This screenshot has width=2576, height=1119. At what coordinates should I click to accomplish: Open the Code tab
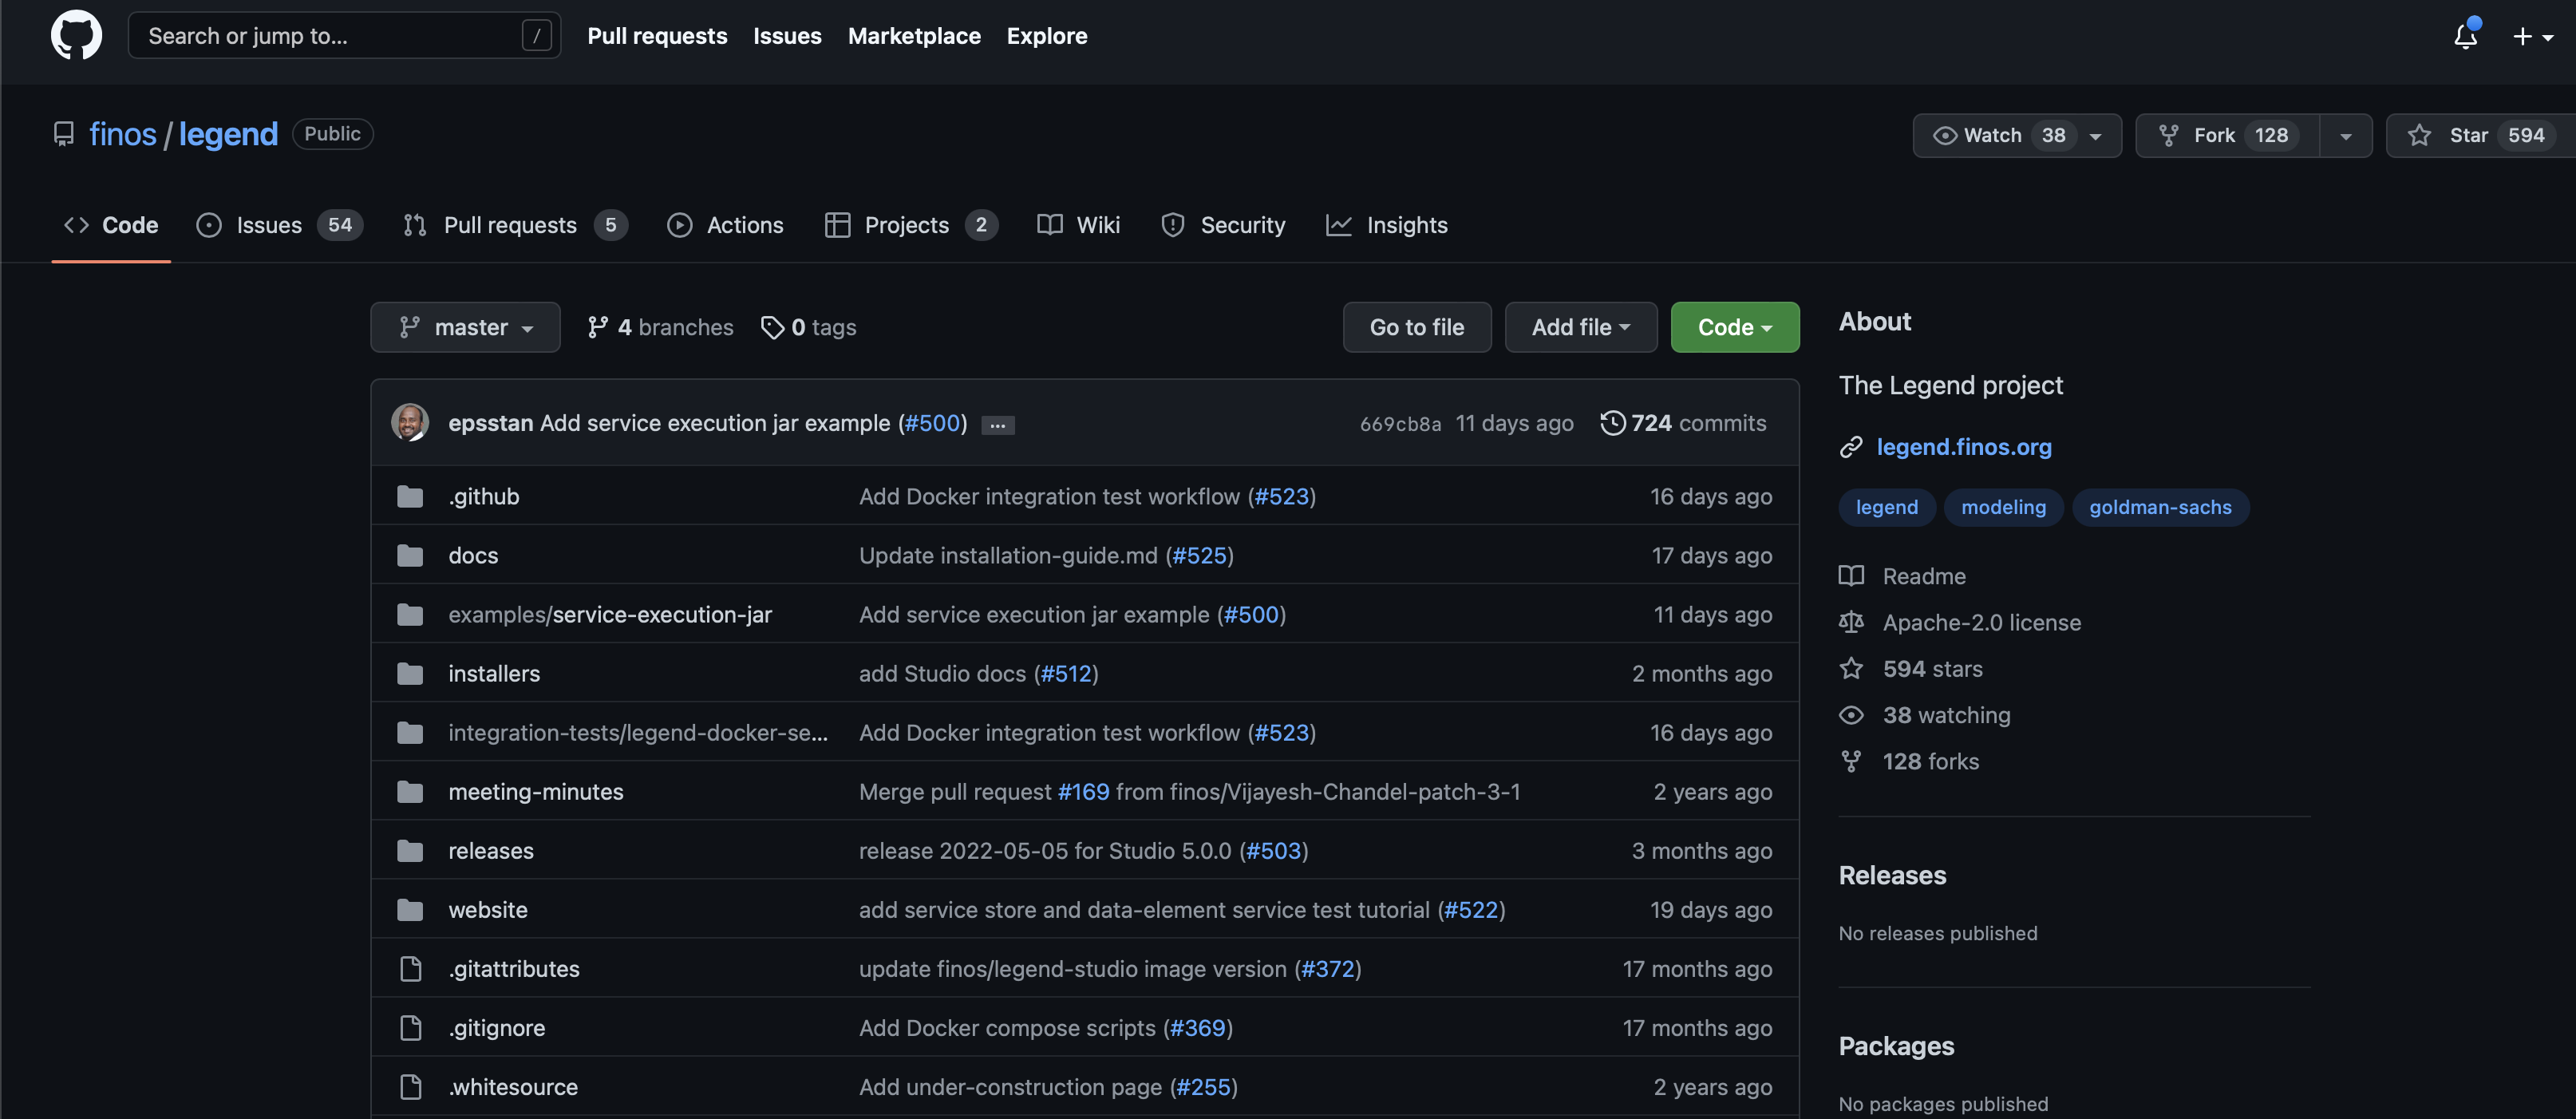[x=111, y=225]
